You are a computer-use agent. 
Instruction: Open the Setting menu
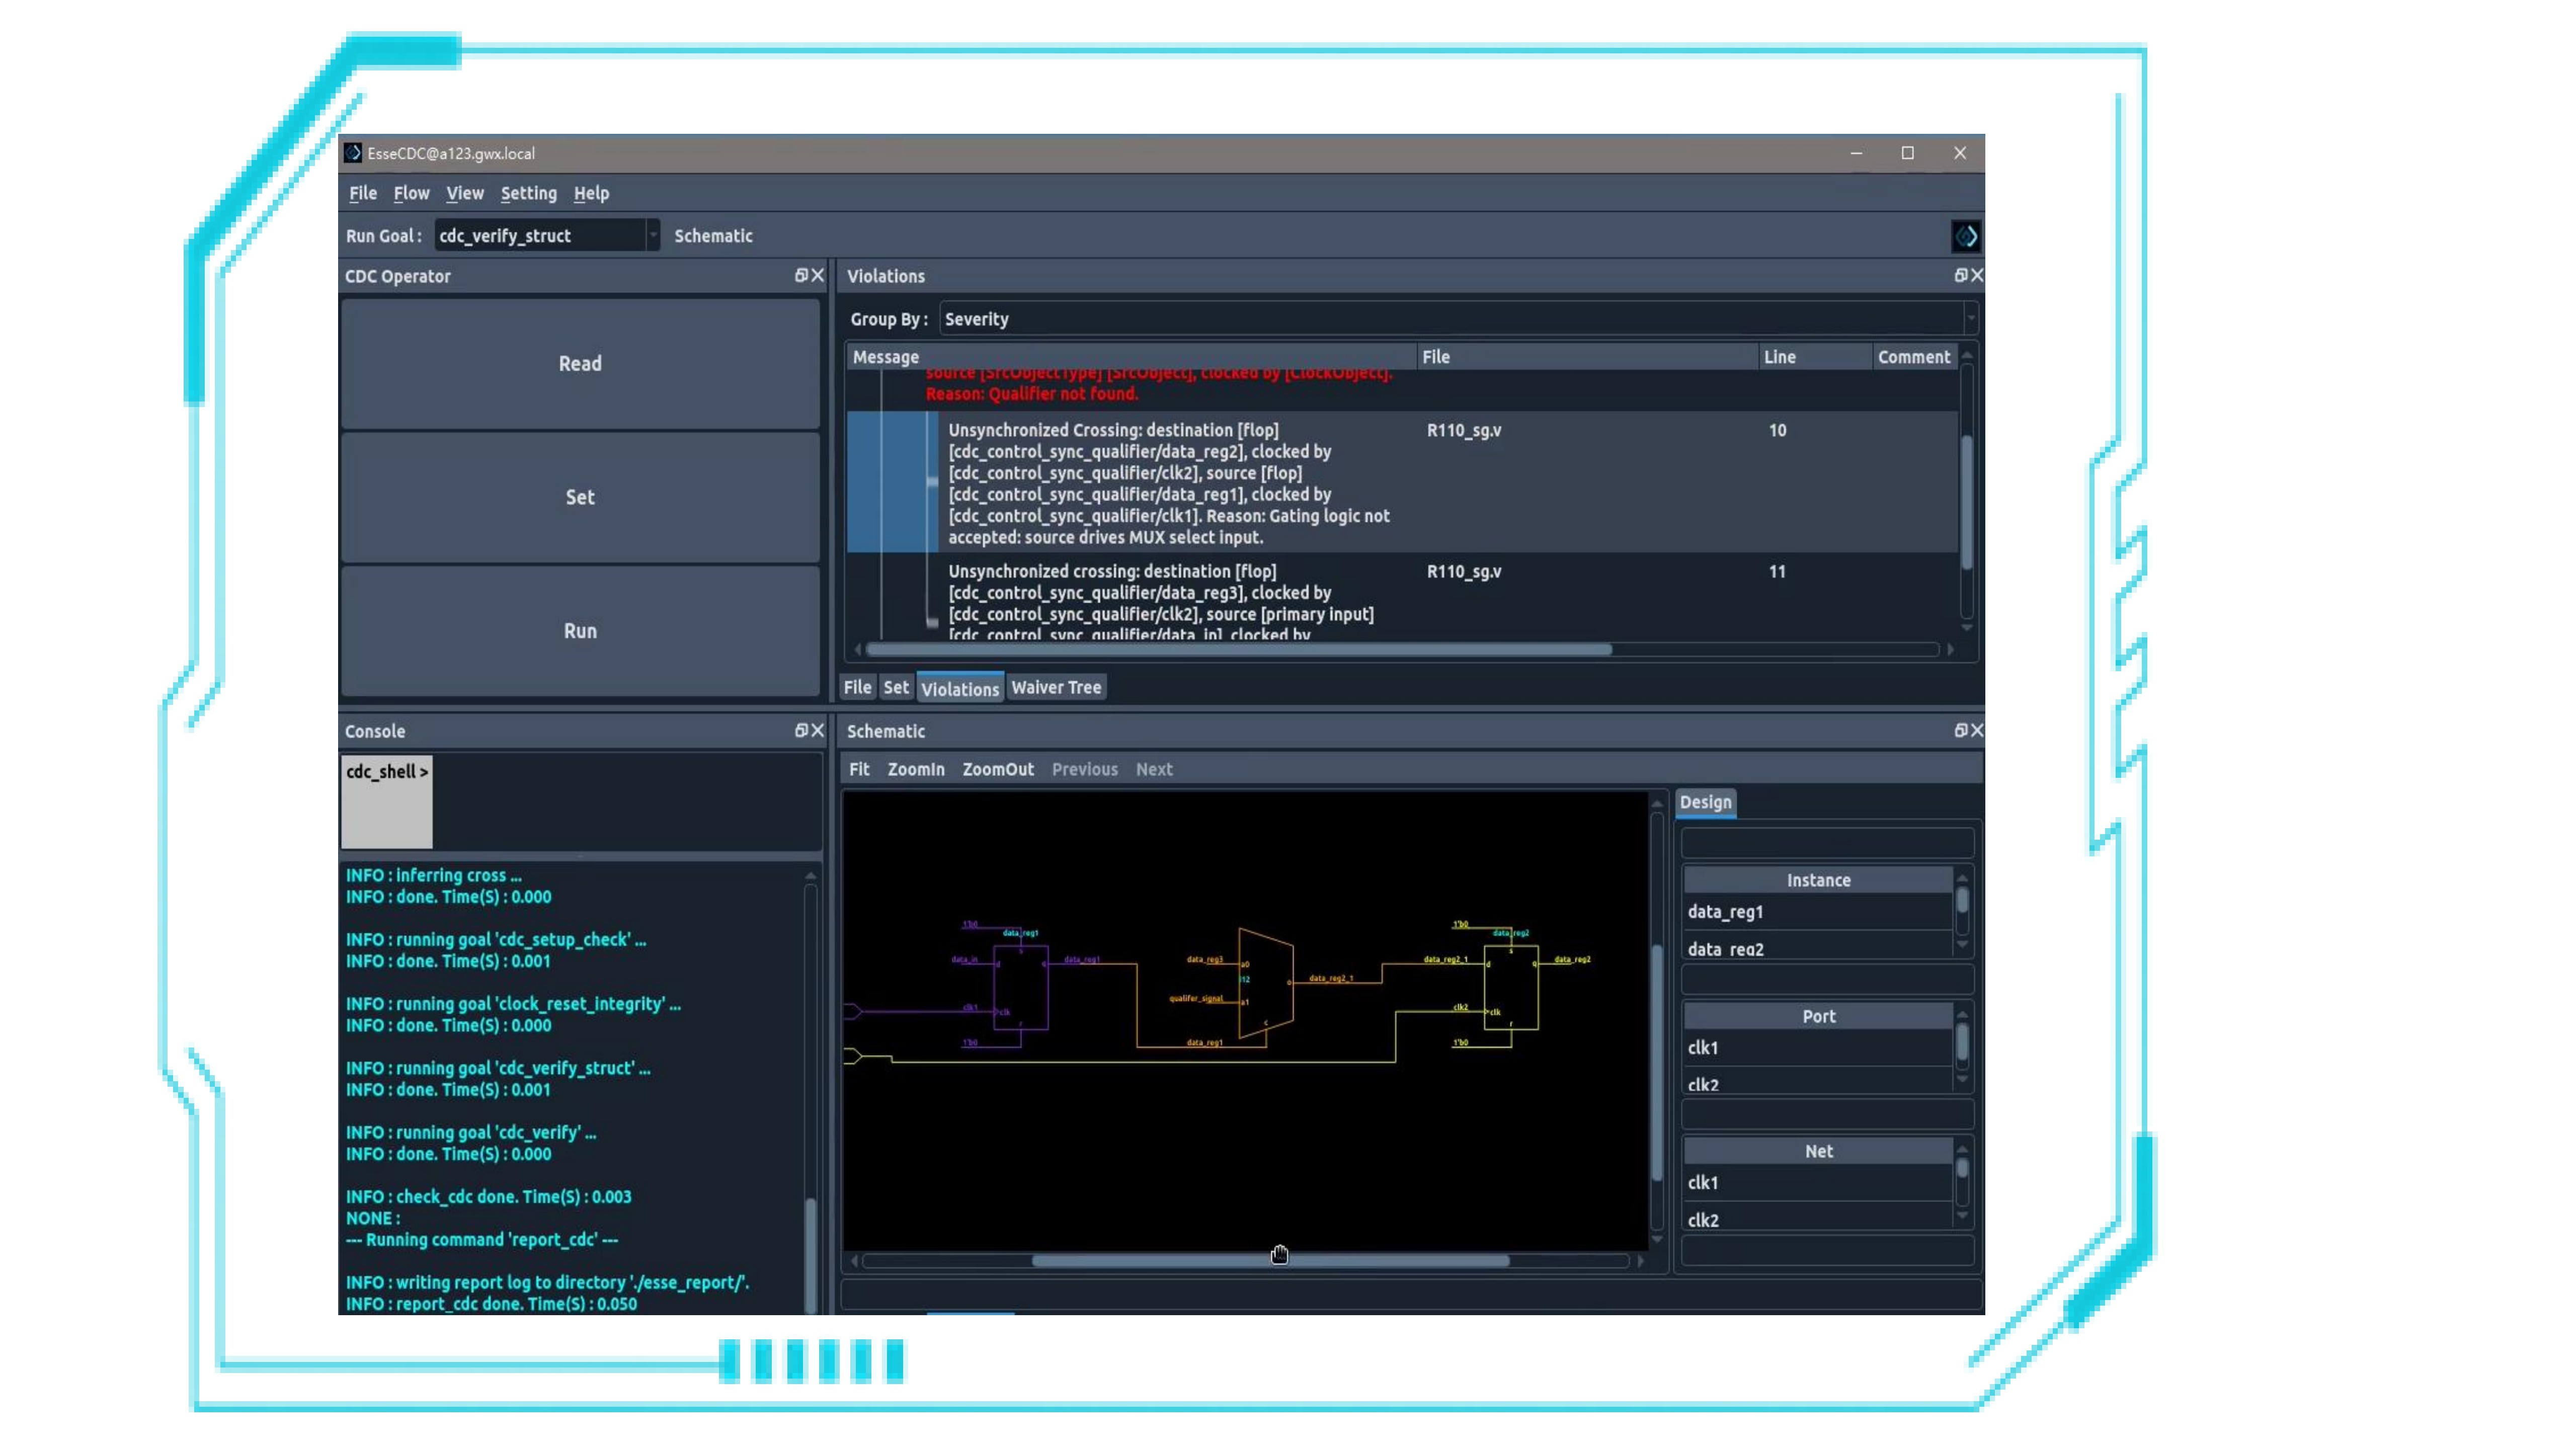click(529, 193)
